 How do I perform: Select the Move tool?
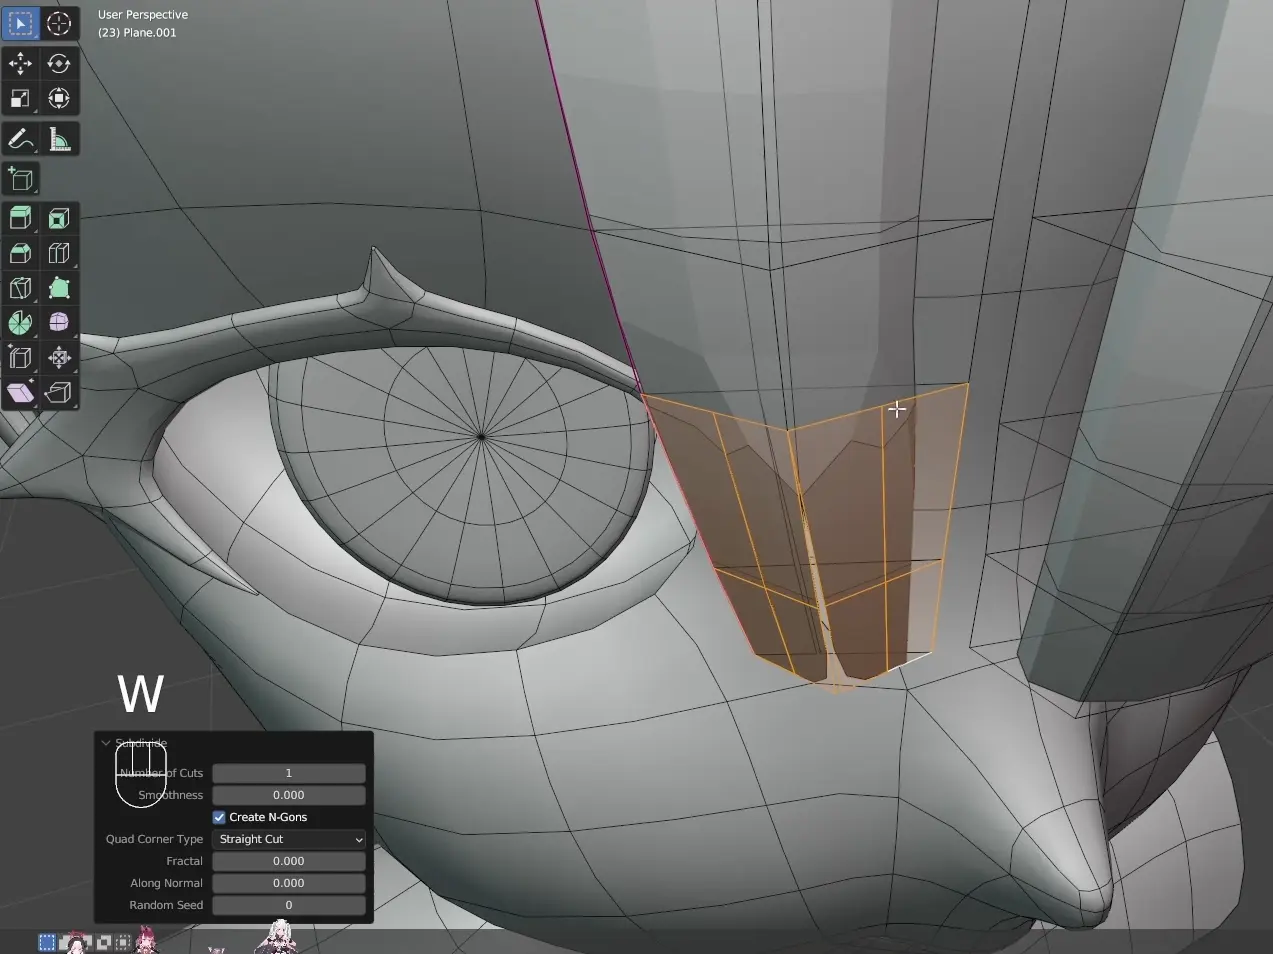20,64
